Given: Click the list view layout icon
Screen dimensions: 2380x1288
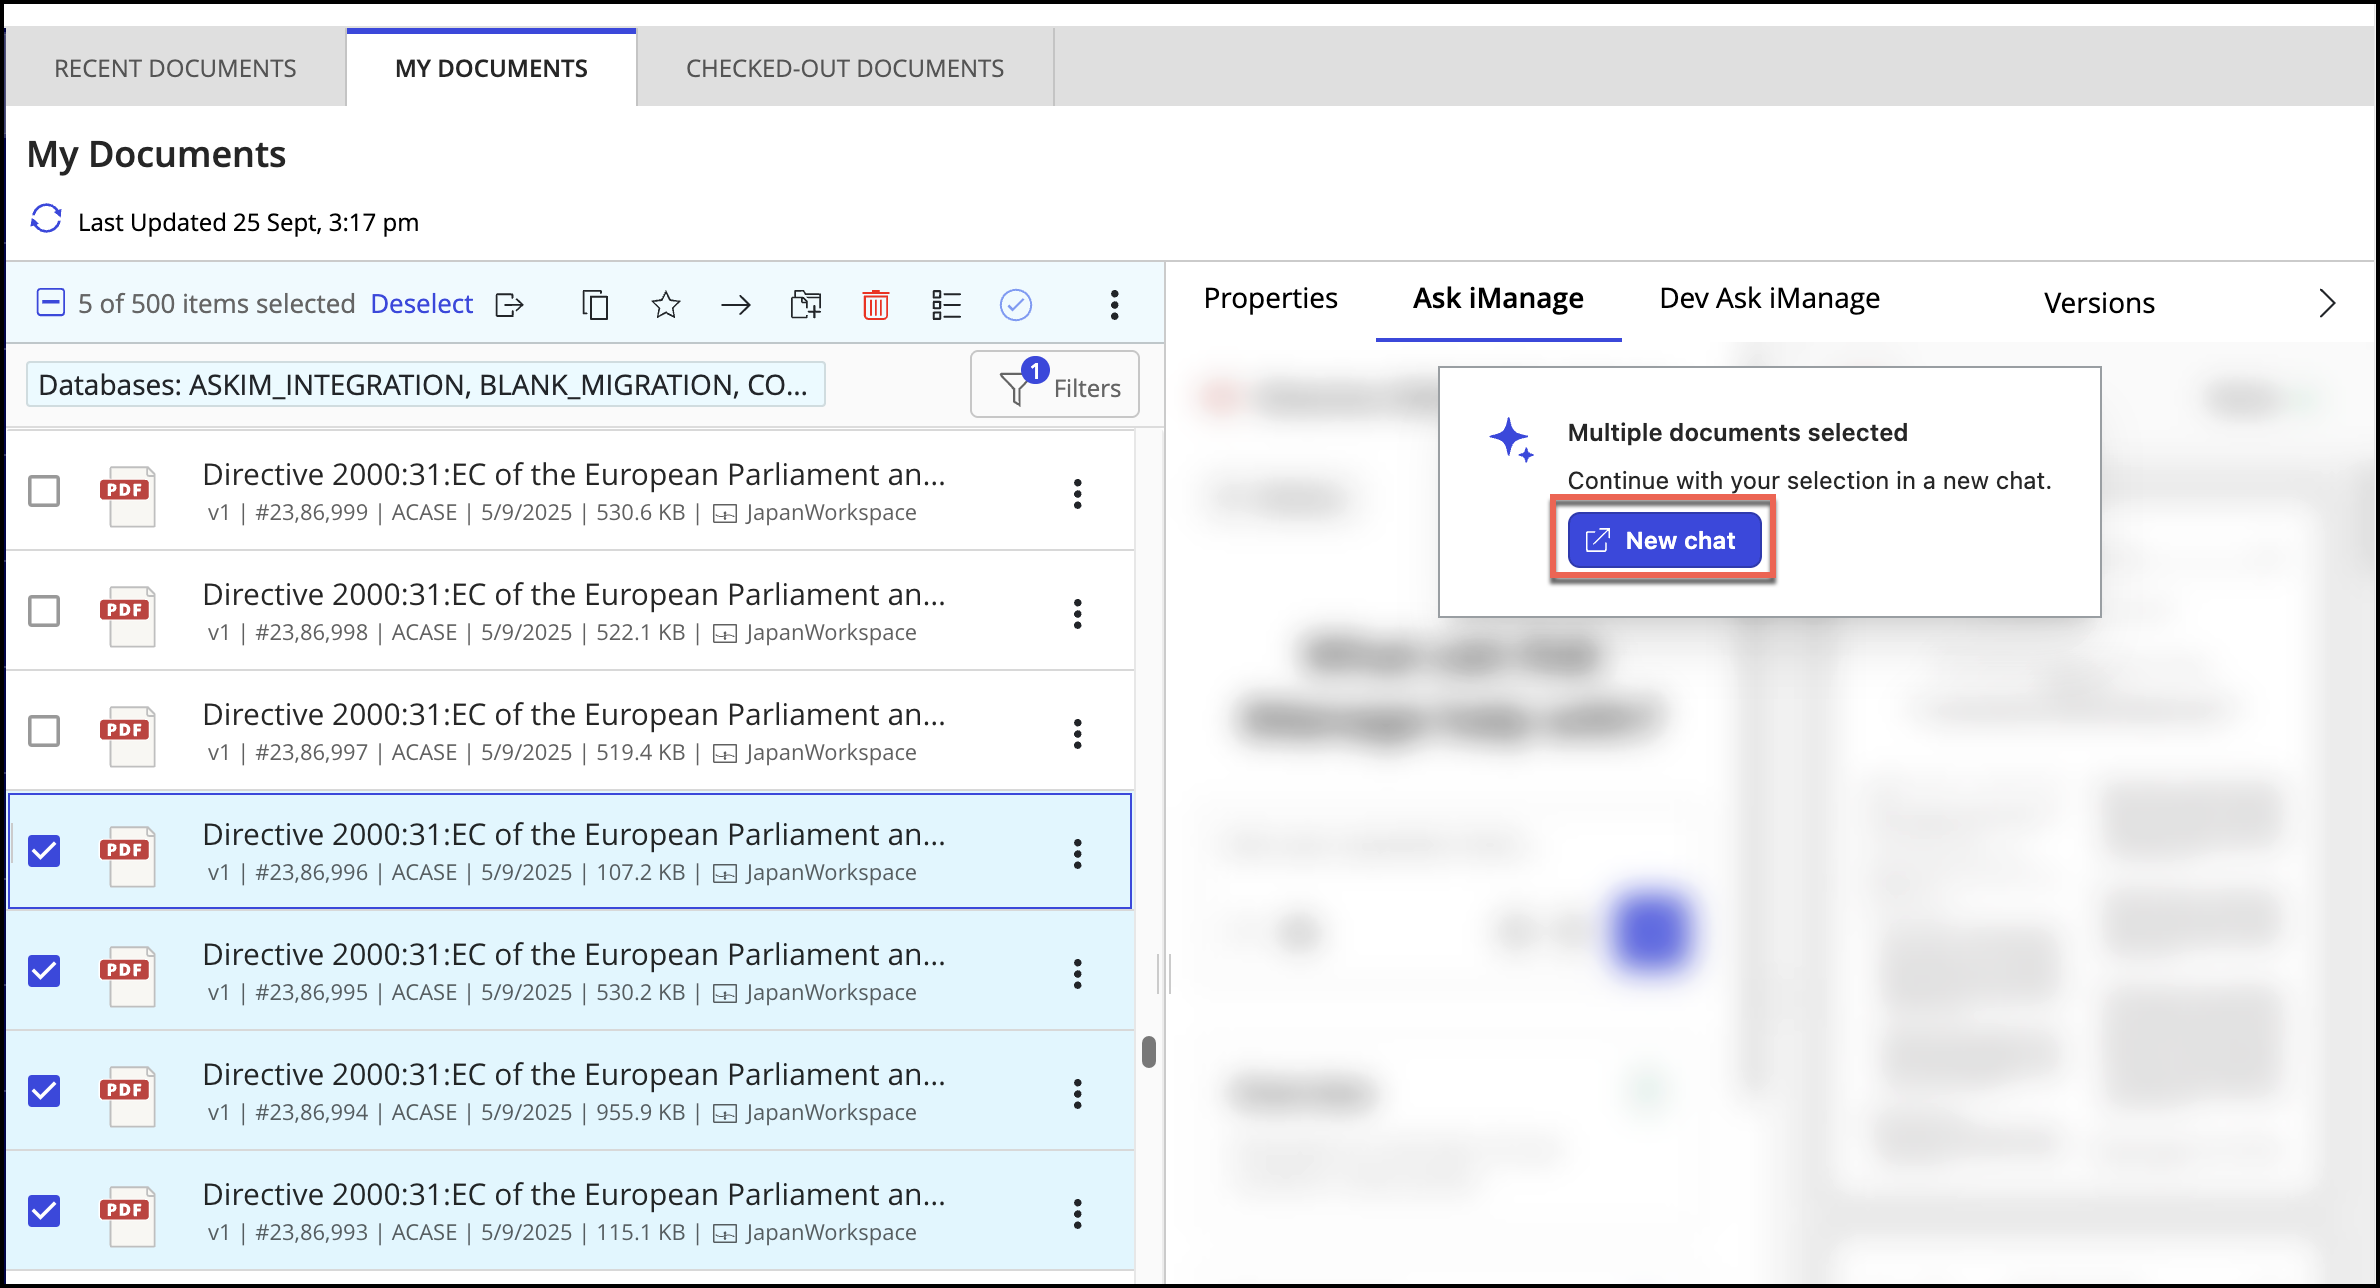Looking at the screenshot, I should pos(945,304).
